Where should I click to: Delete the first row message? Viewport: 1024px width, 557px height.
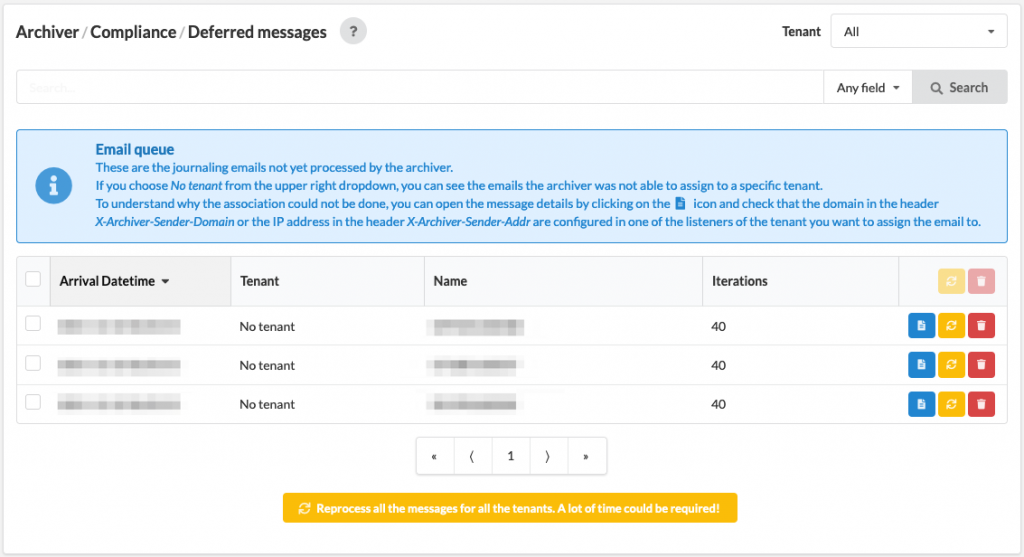(x=981, y=326)
